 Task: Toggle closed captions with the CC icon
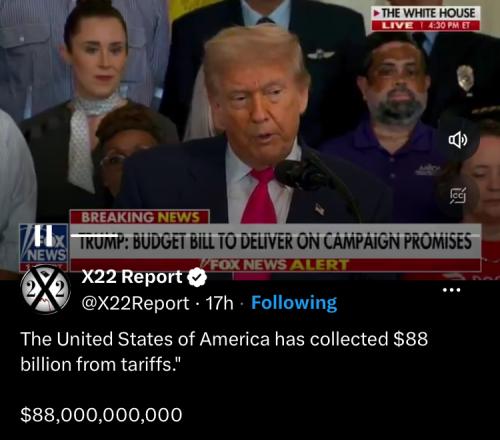point(458,196)
